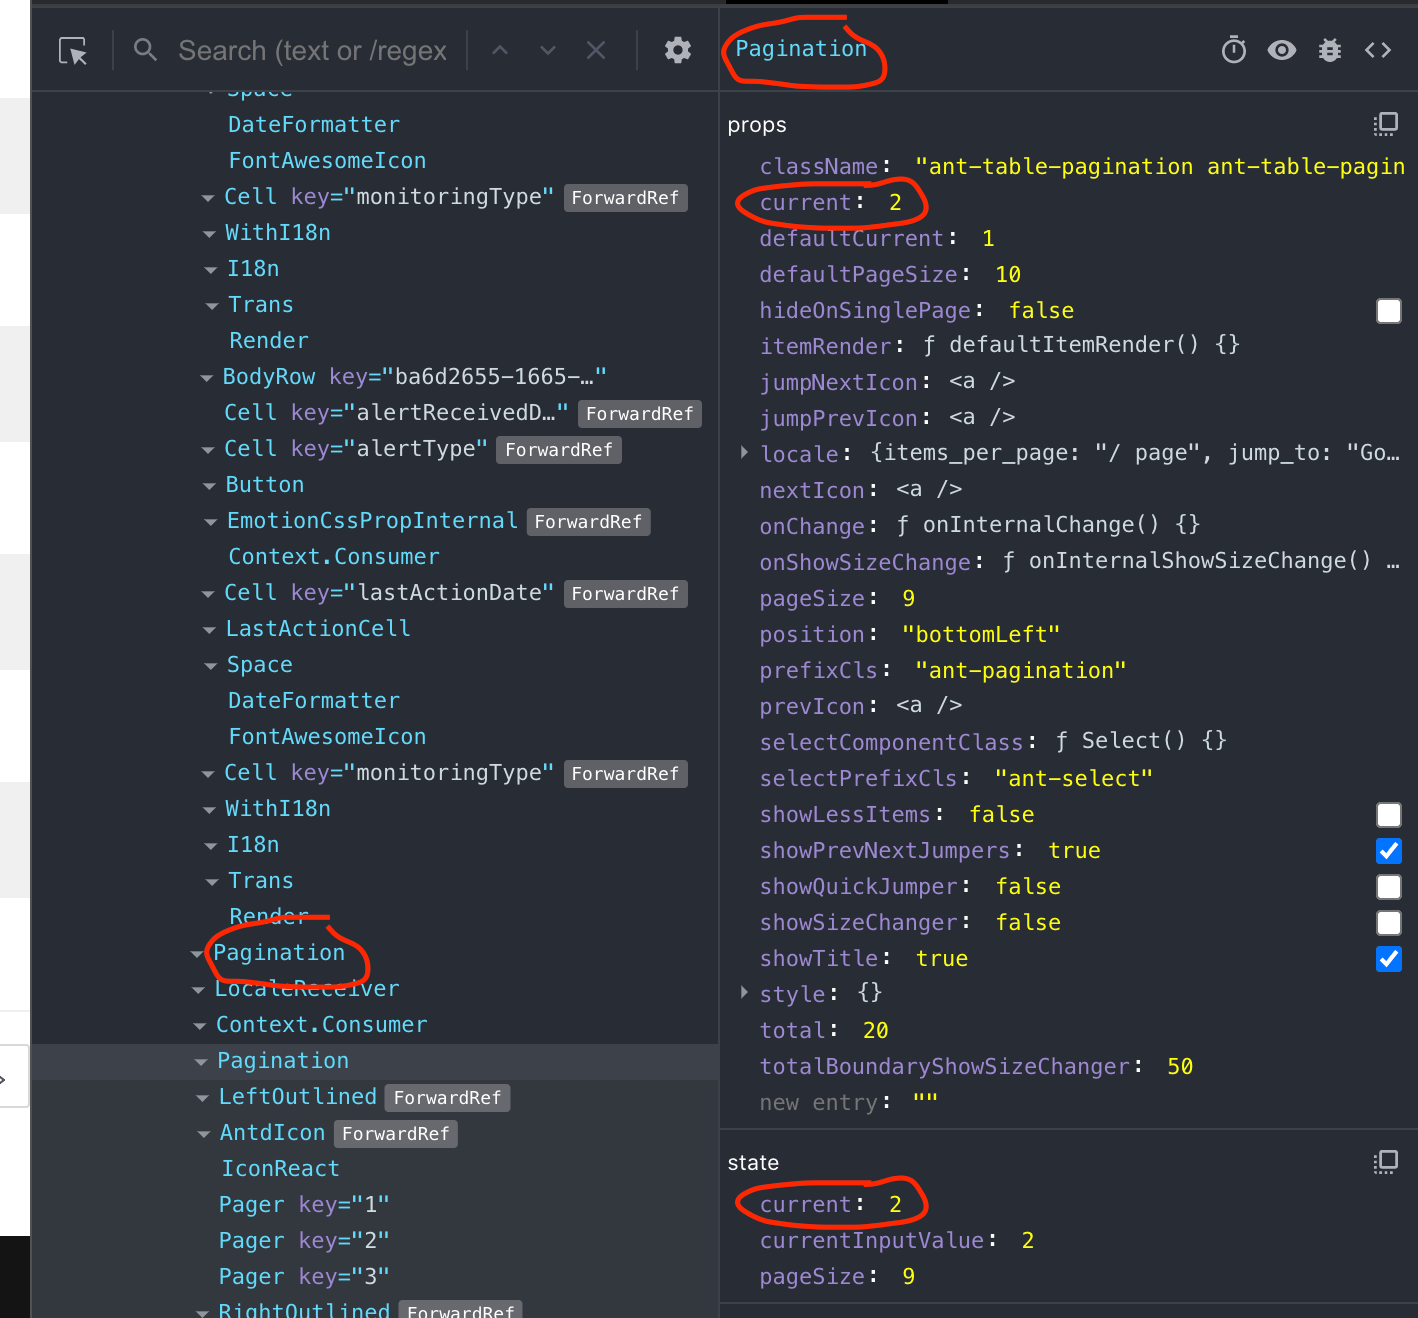The height and width of the screenshot is (1318, 1418).
Task: Collapse the circled Pagination tree item
Action: 196,953
